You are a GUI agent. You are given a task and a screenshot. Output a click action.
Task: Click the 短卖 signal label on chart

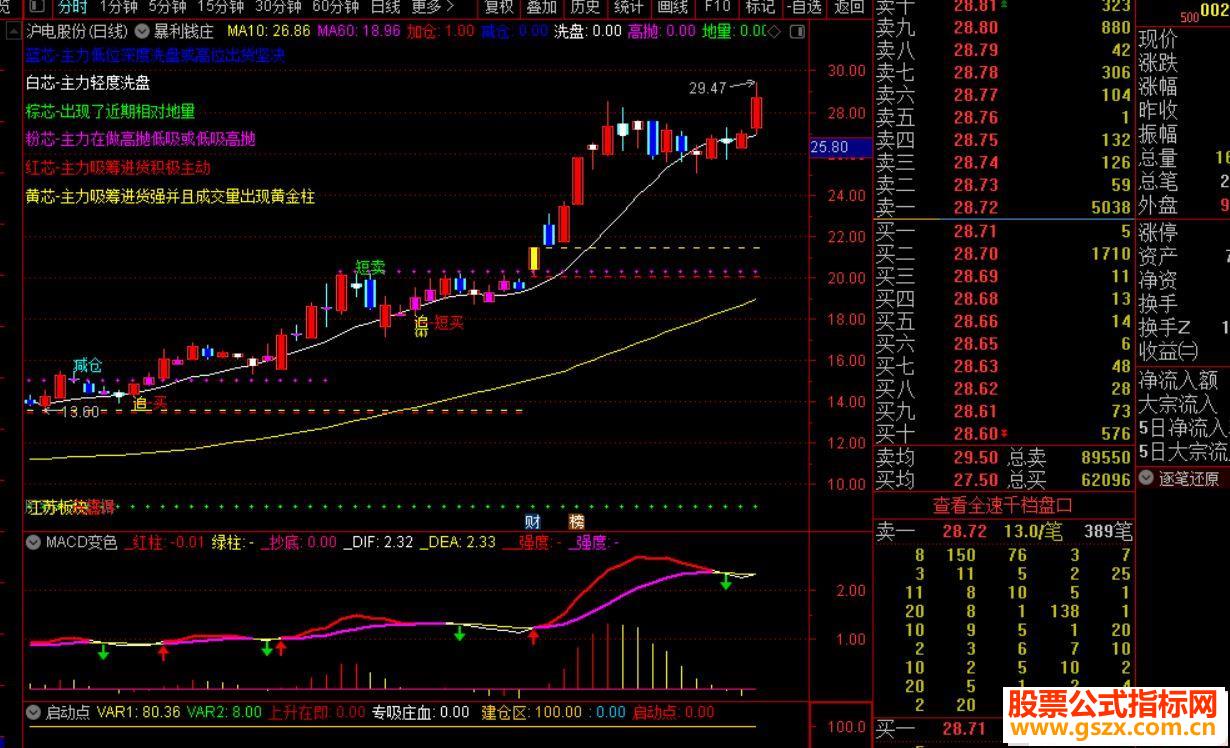(x=370, y=267)
